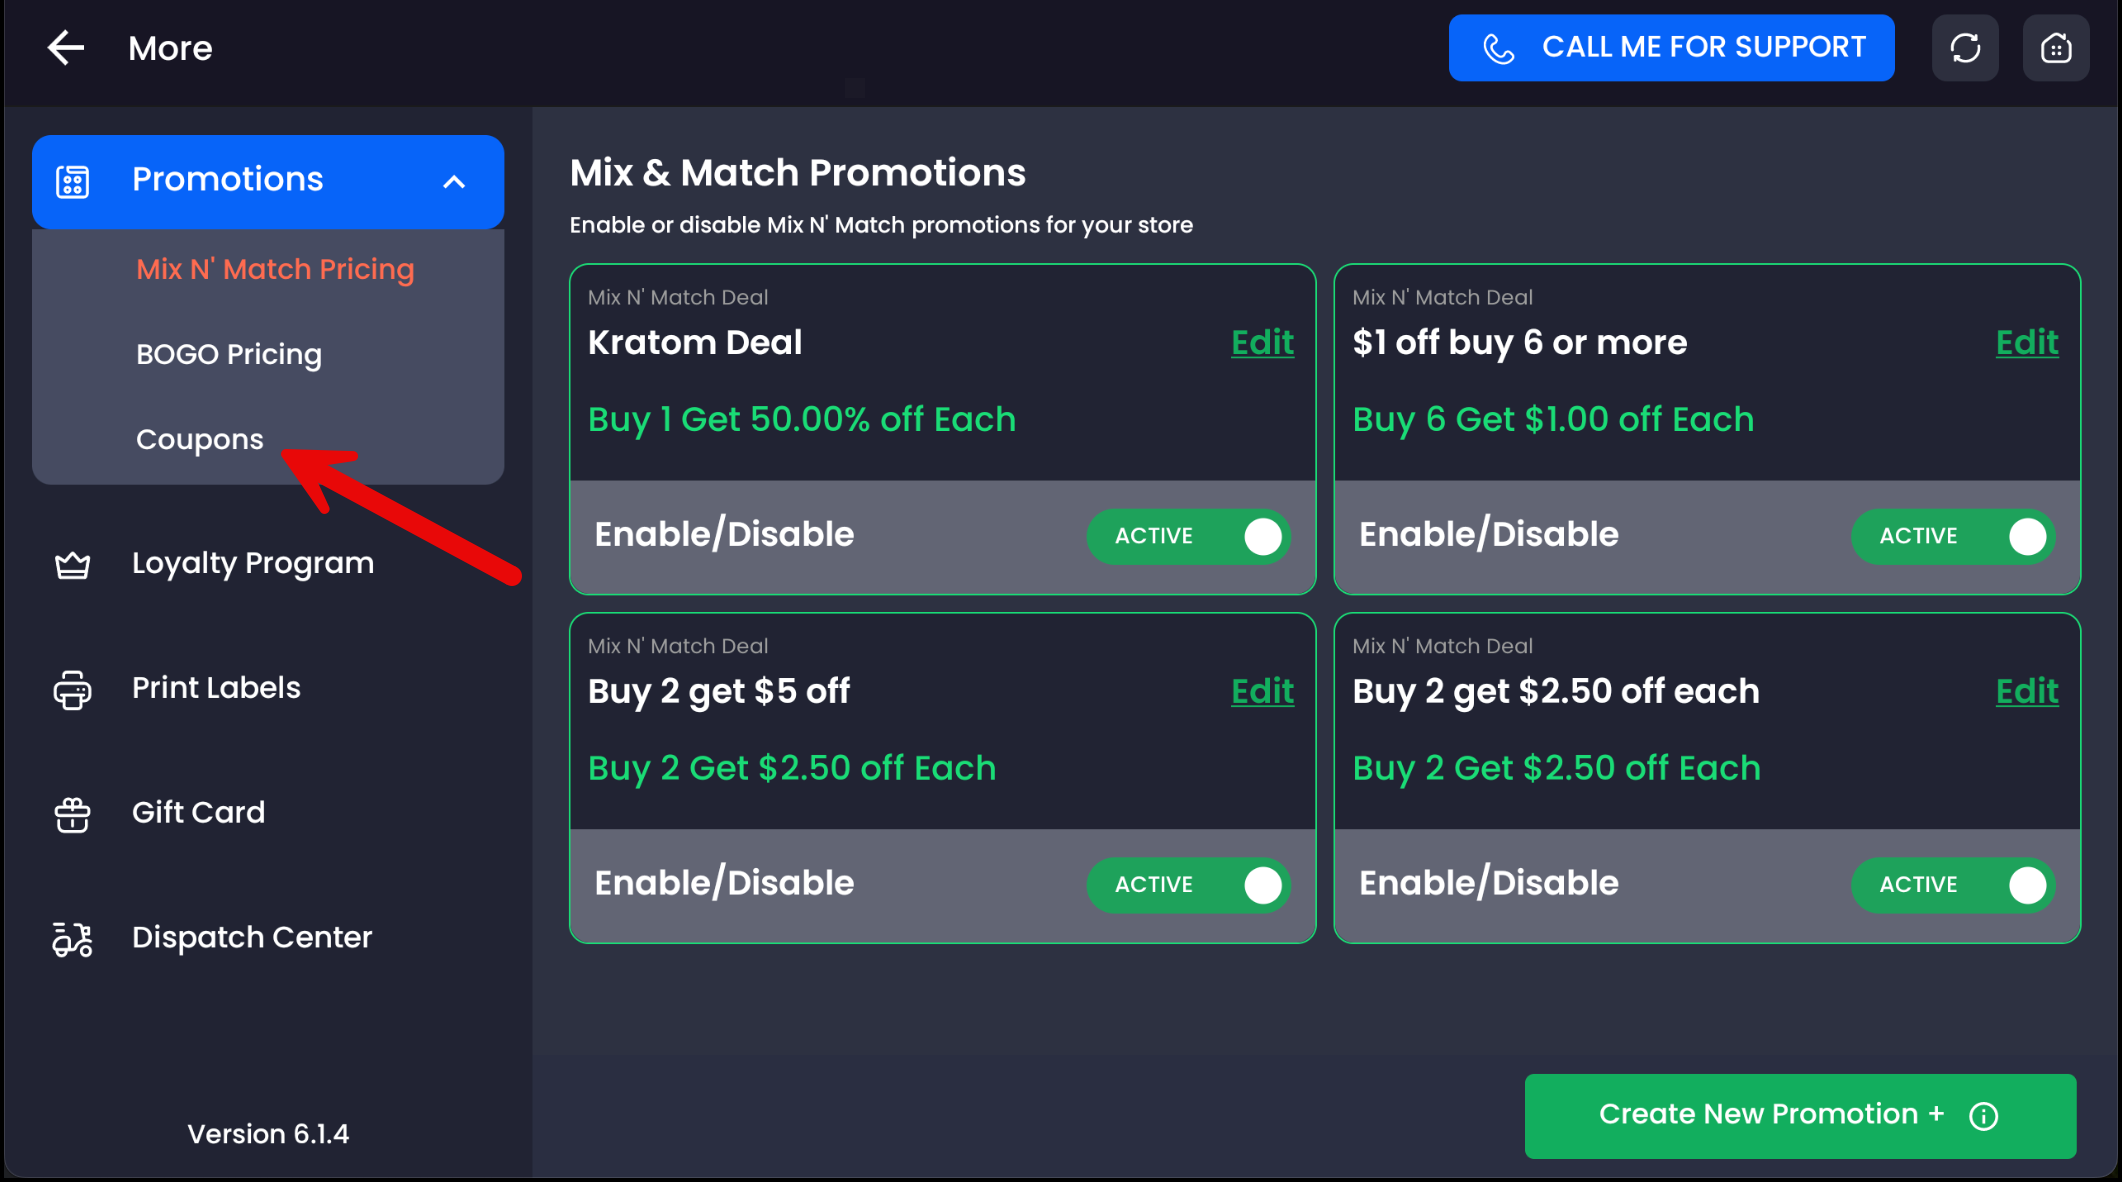The width and height of the screenshot is (2122, 1182).
Task: Click the info icon inside Create New Promotion
Action: click(1985, 1116)
